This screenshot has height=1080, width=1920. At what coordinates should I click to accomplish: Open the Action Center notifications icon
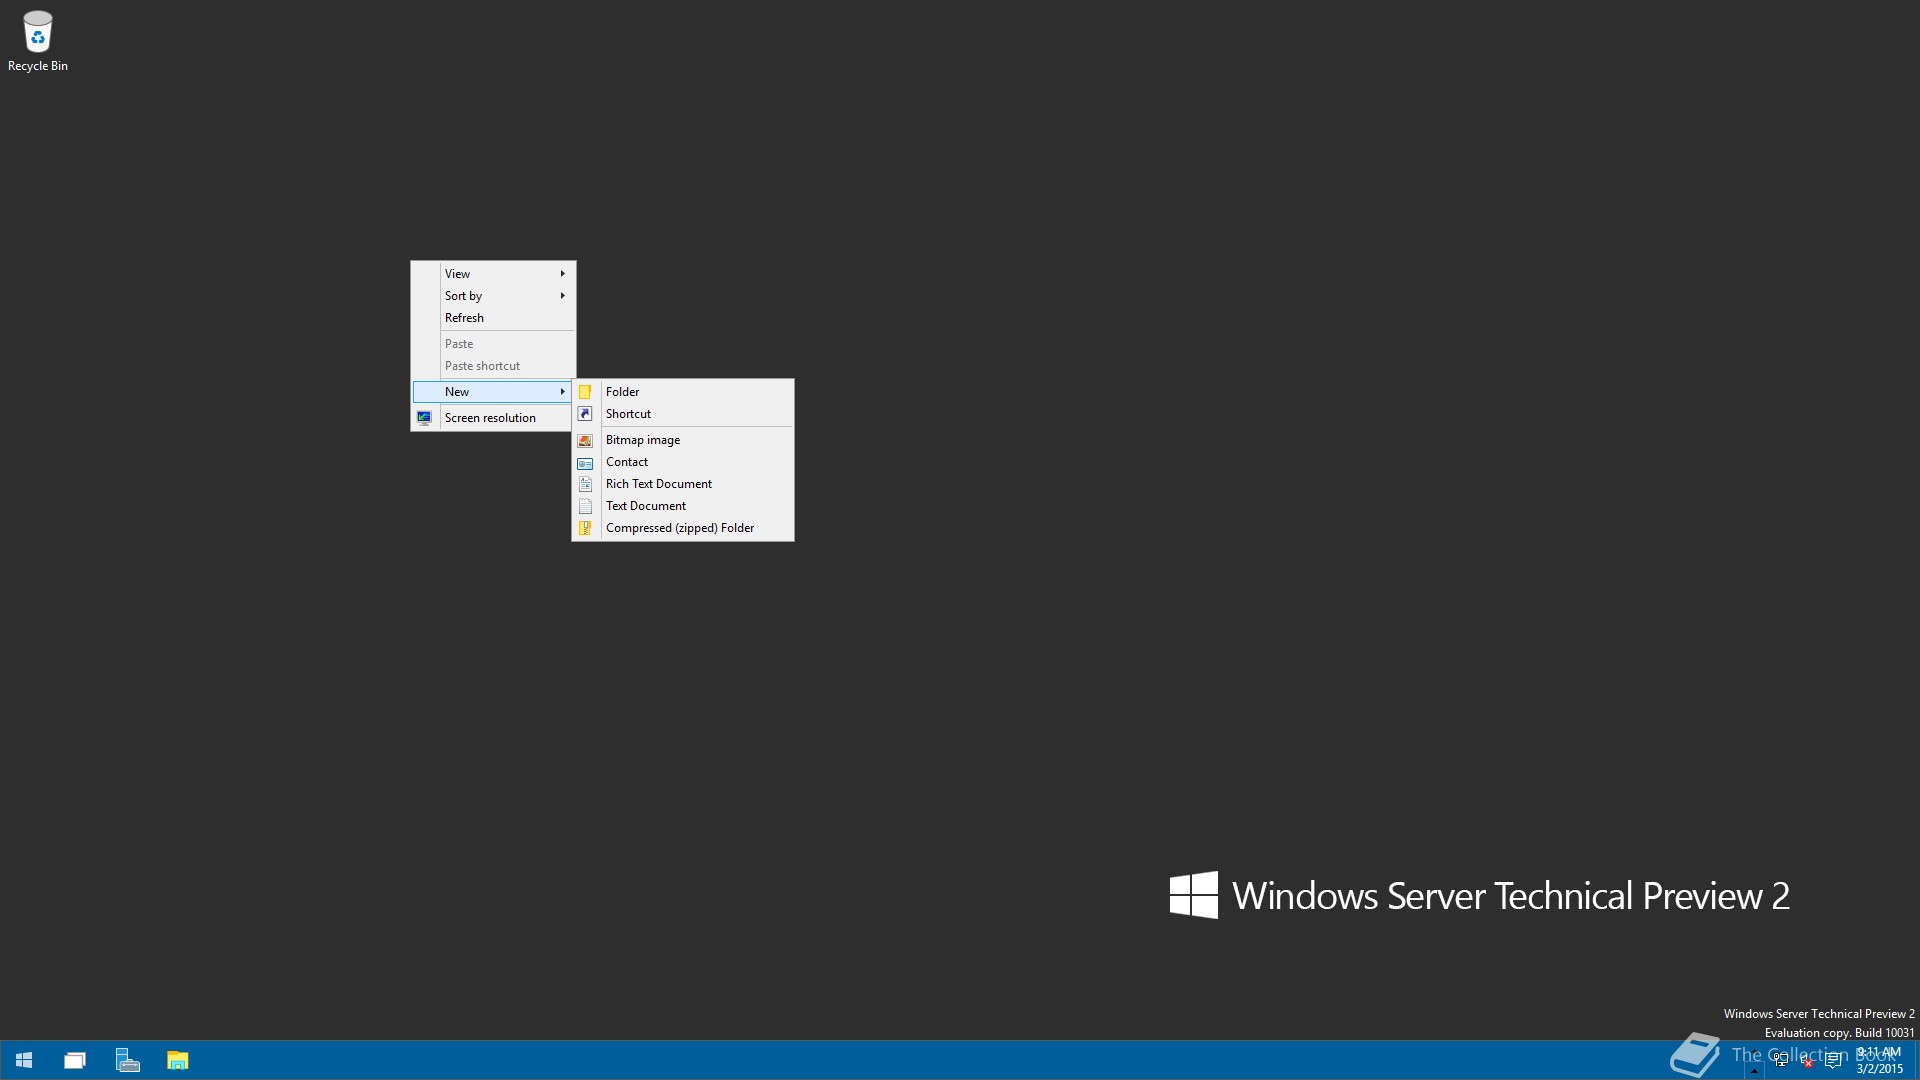pyautogui.click(x=1833, y=1061)
